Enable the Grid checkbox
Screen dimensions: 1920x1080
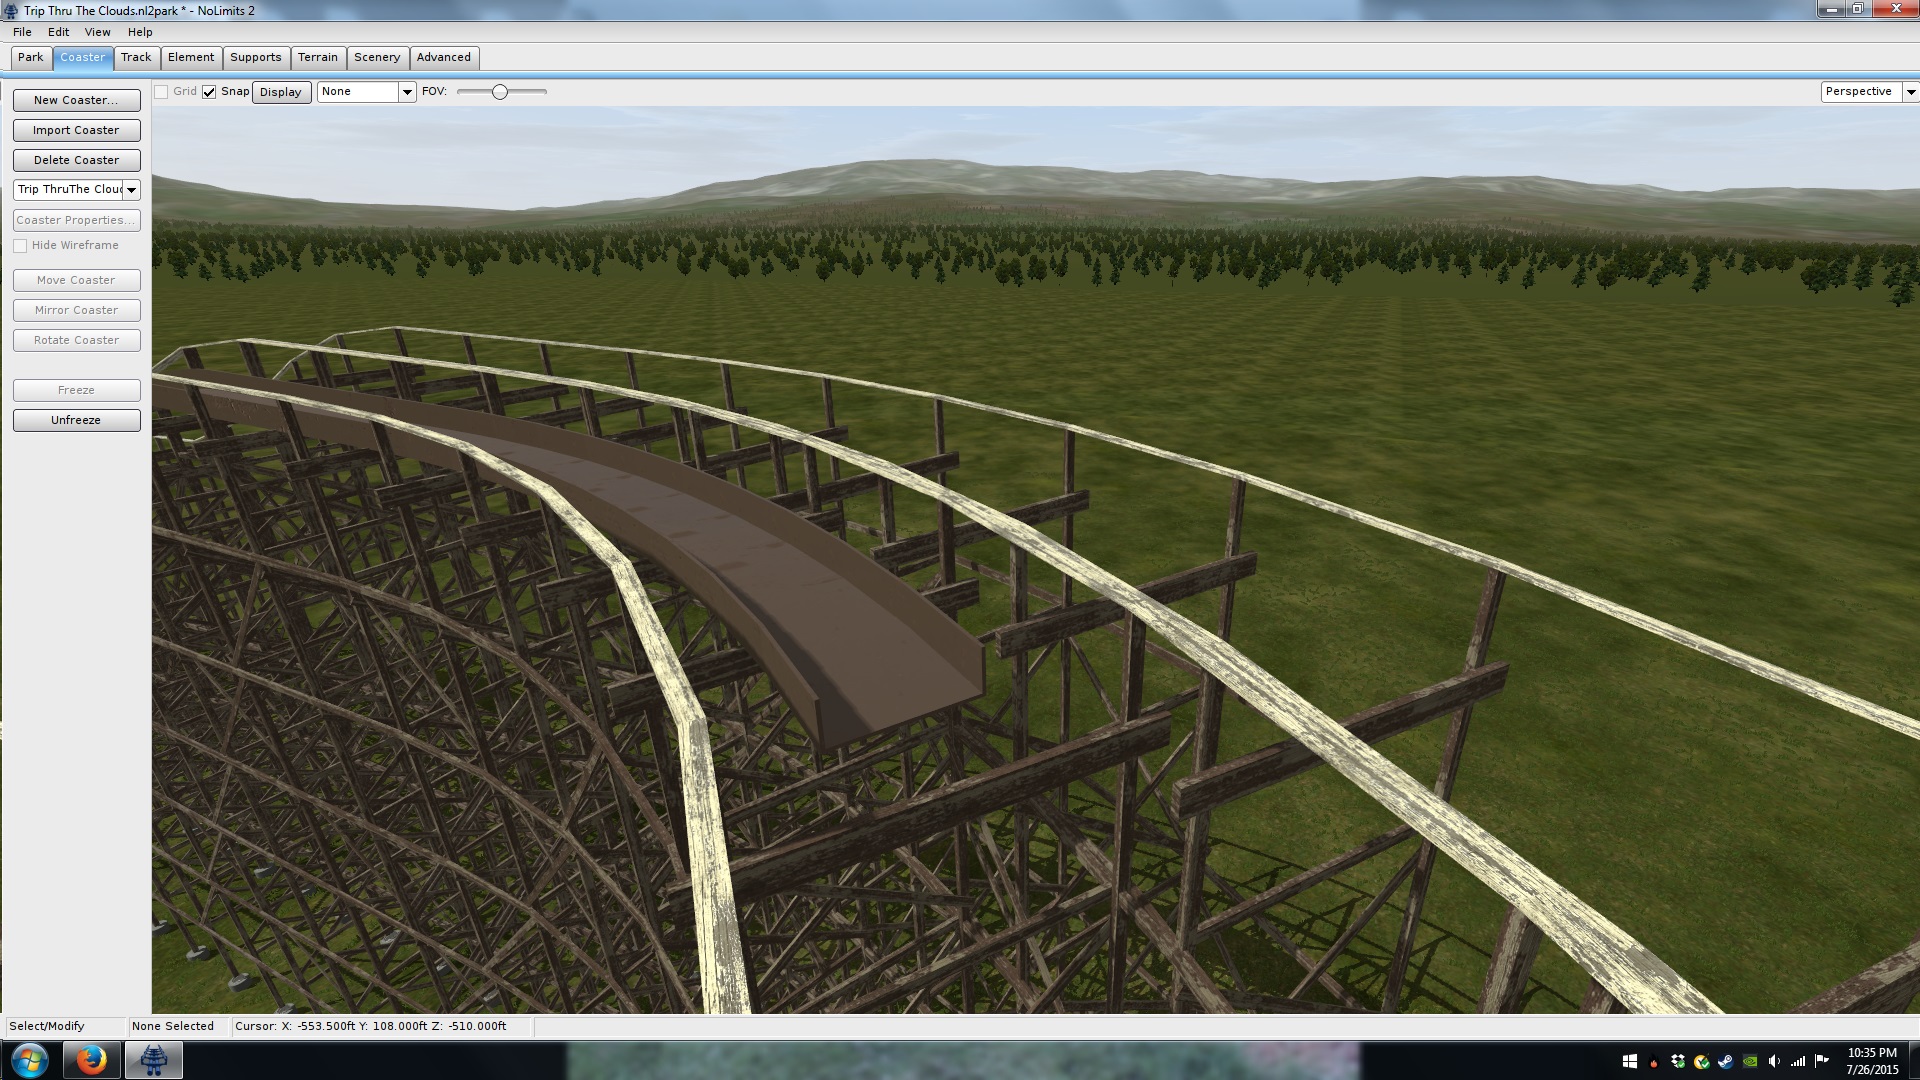click(161, 92)
